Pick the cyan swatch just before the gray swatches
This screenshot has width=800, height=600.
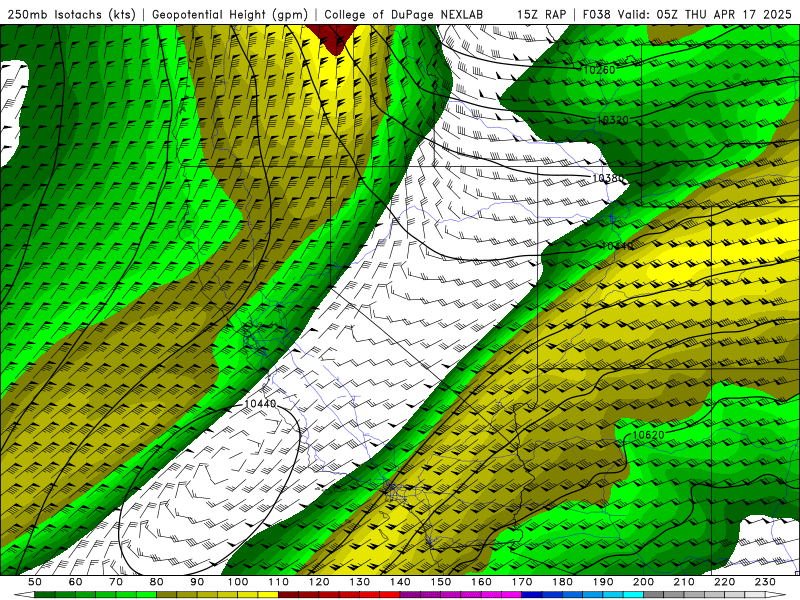pos(634,595)
